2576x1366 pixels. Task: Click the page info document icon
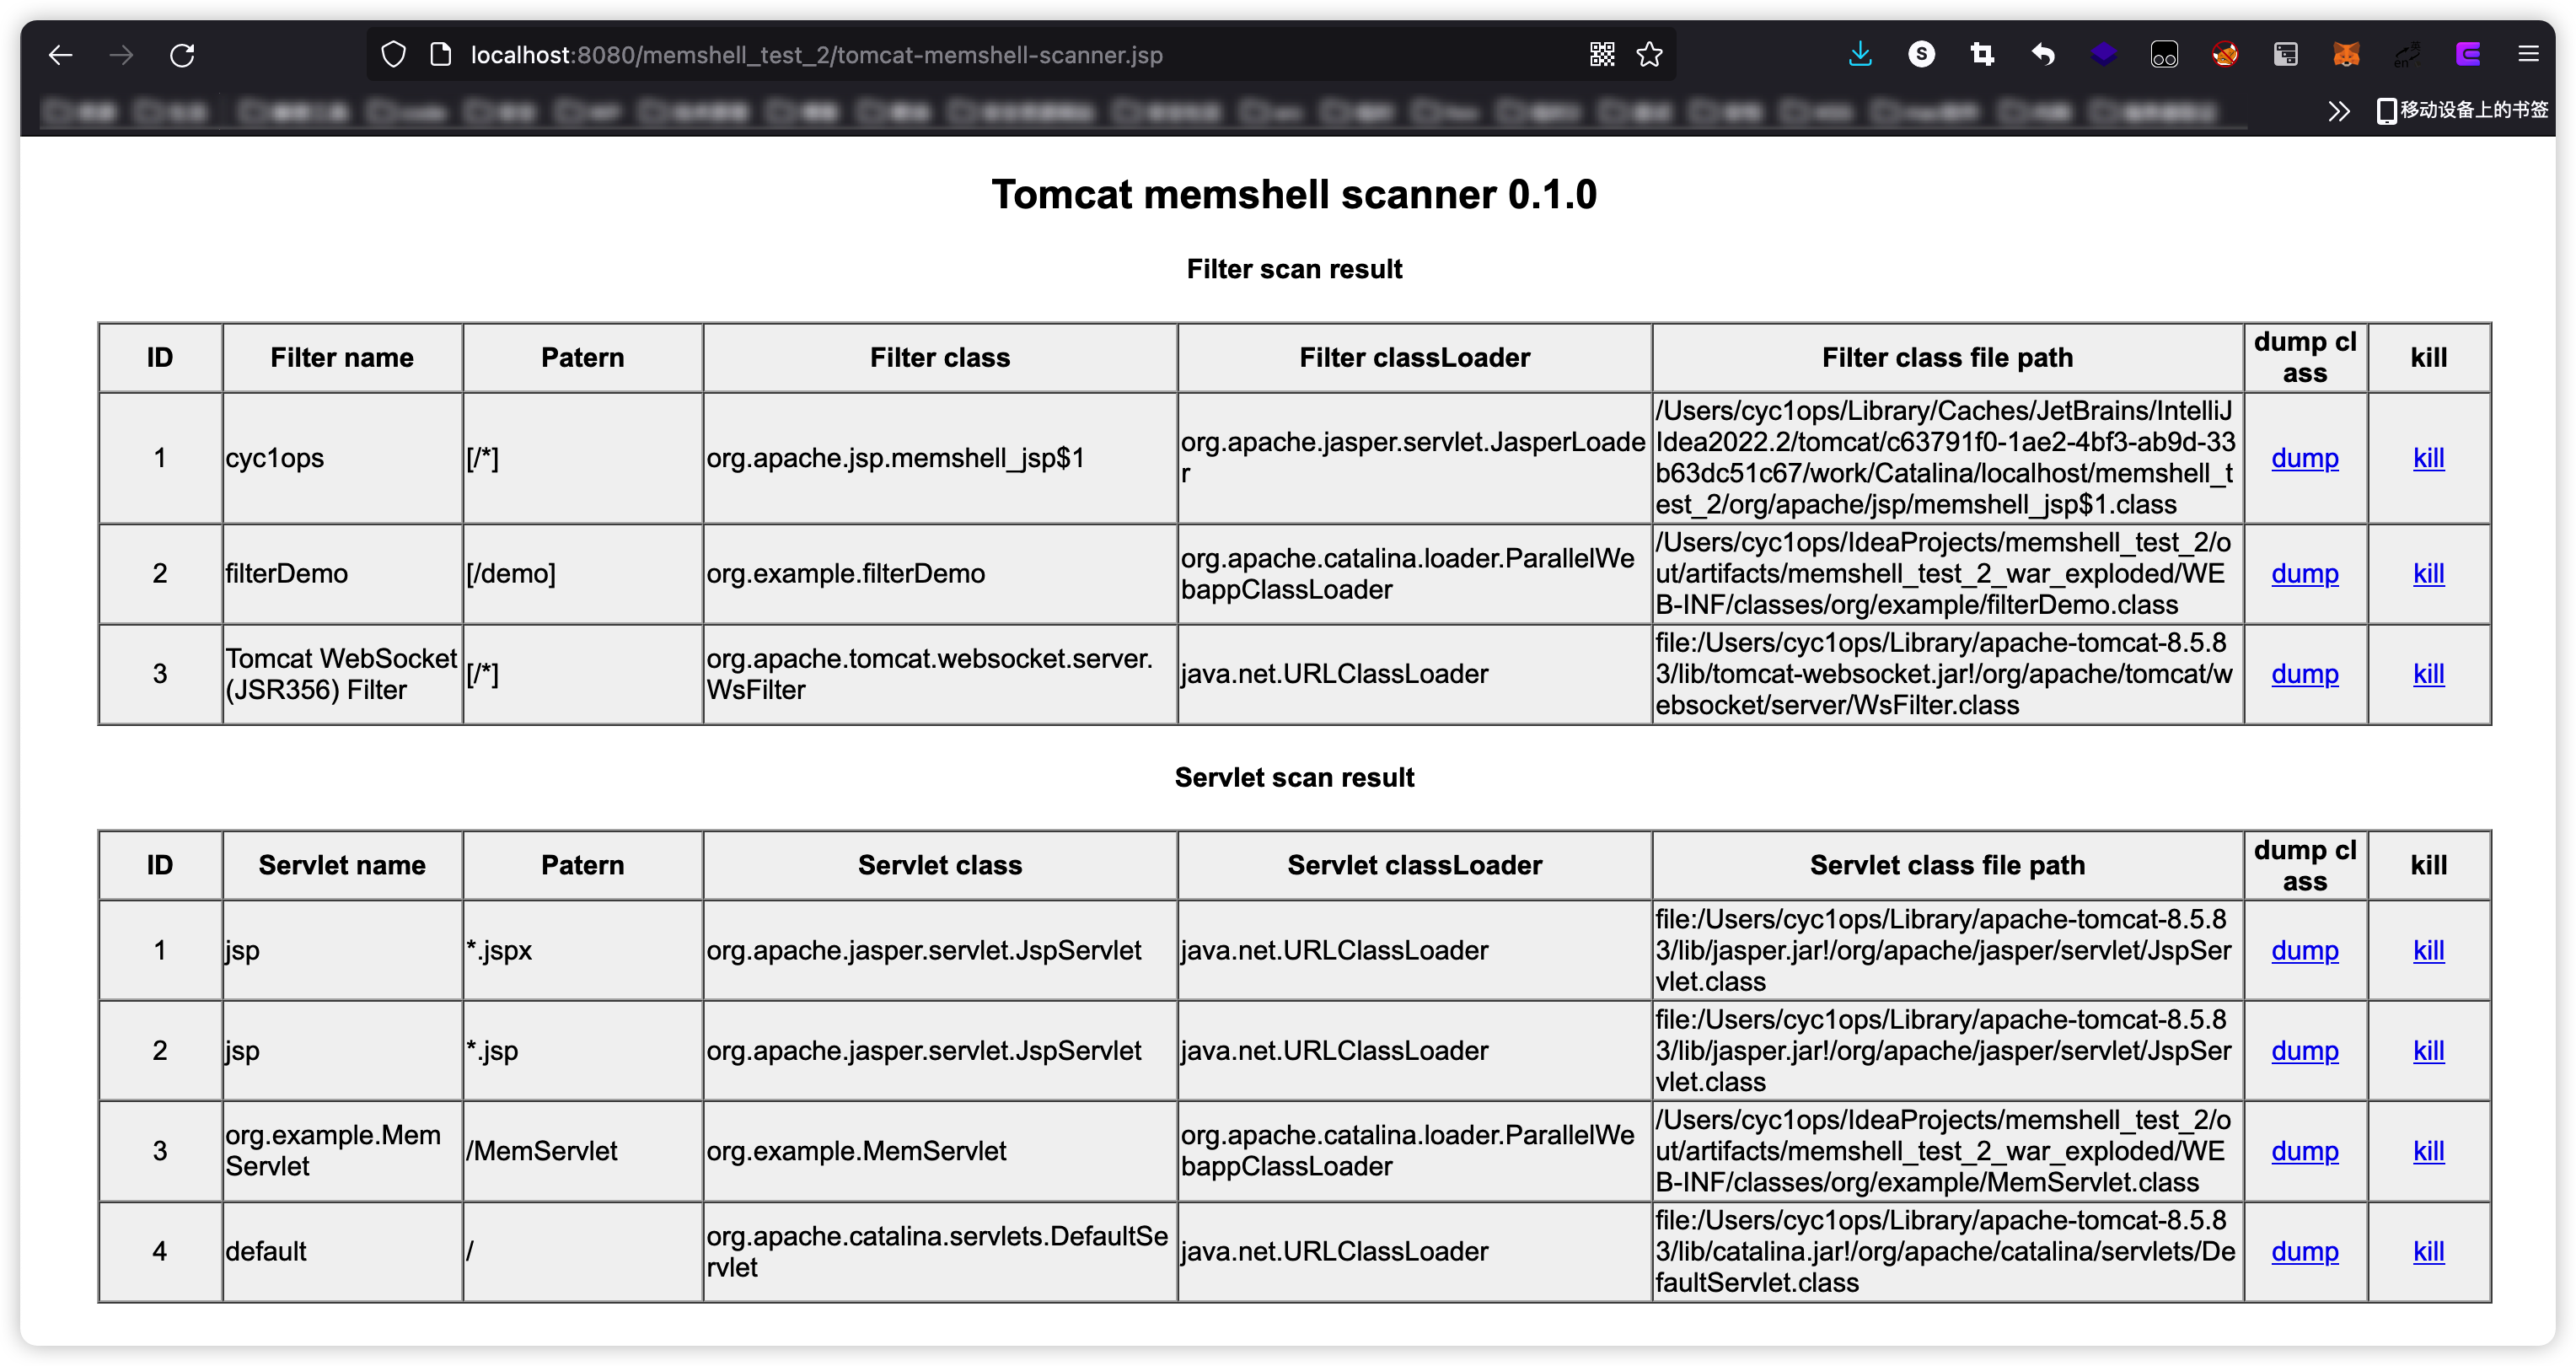click(440, 55)
